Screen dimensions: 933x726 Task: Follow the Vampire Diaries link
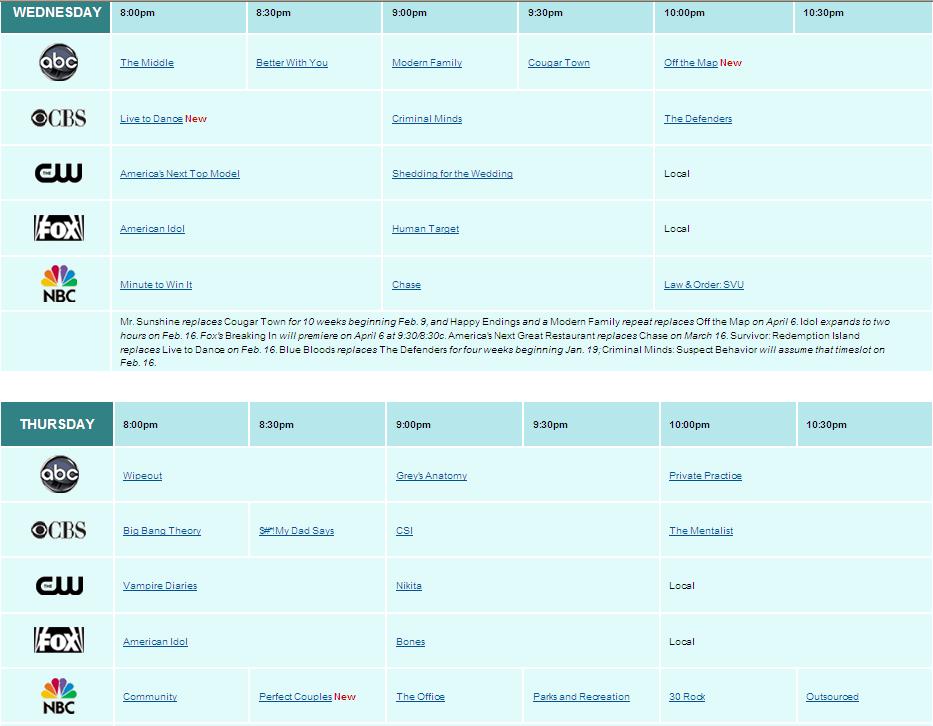pyautogui.click(x=160, y=586)
